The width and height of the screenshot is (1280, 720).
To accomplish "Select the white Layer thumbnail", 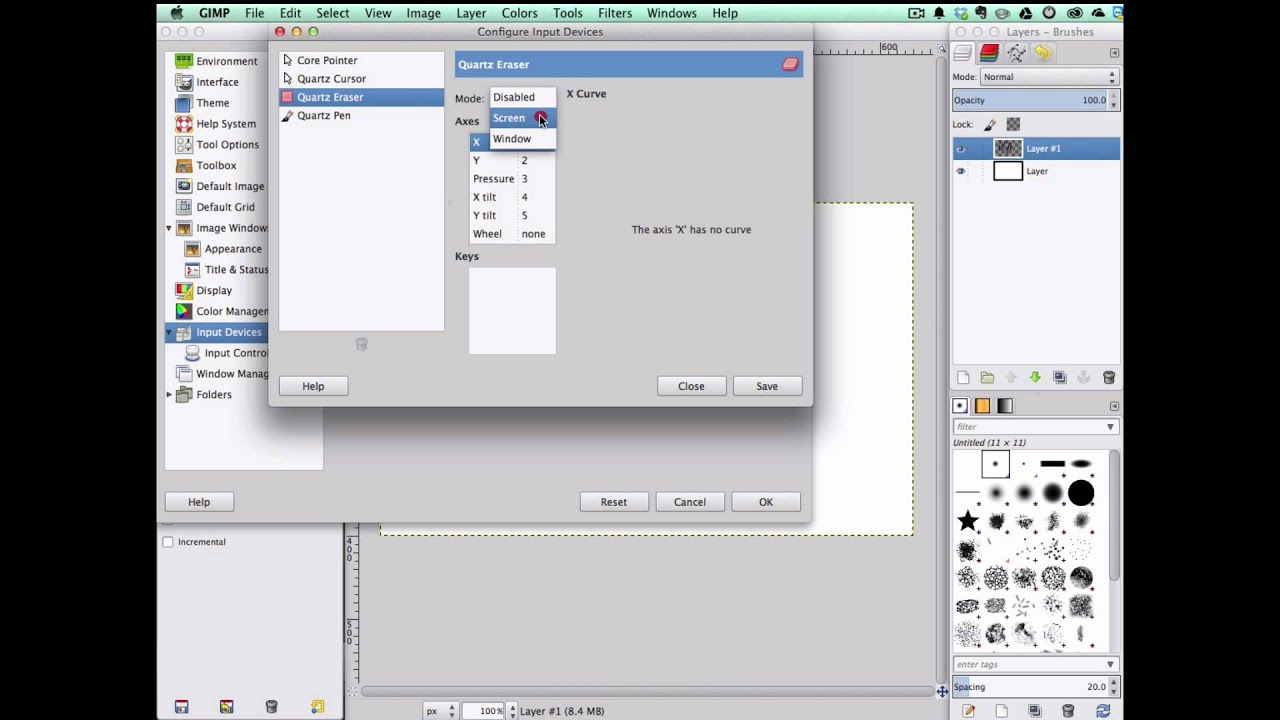I will pyautogui.click(x=1008, y=171).
